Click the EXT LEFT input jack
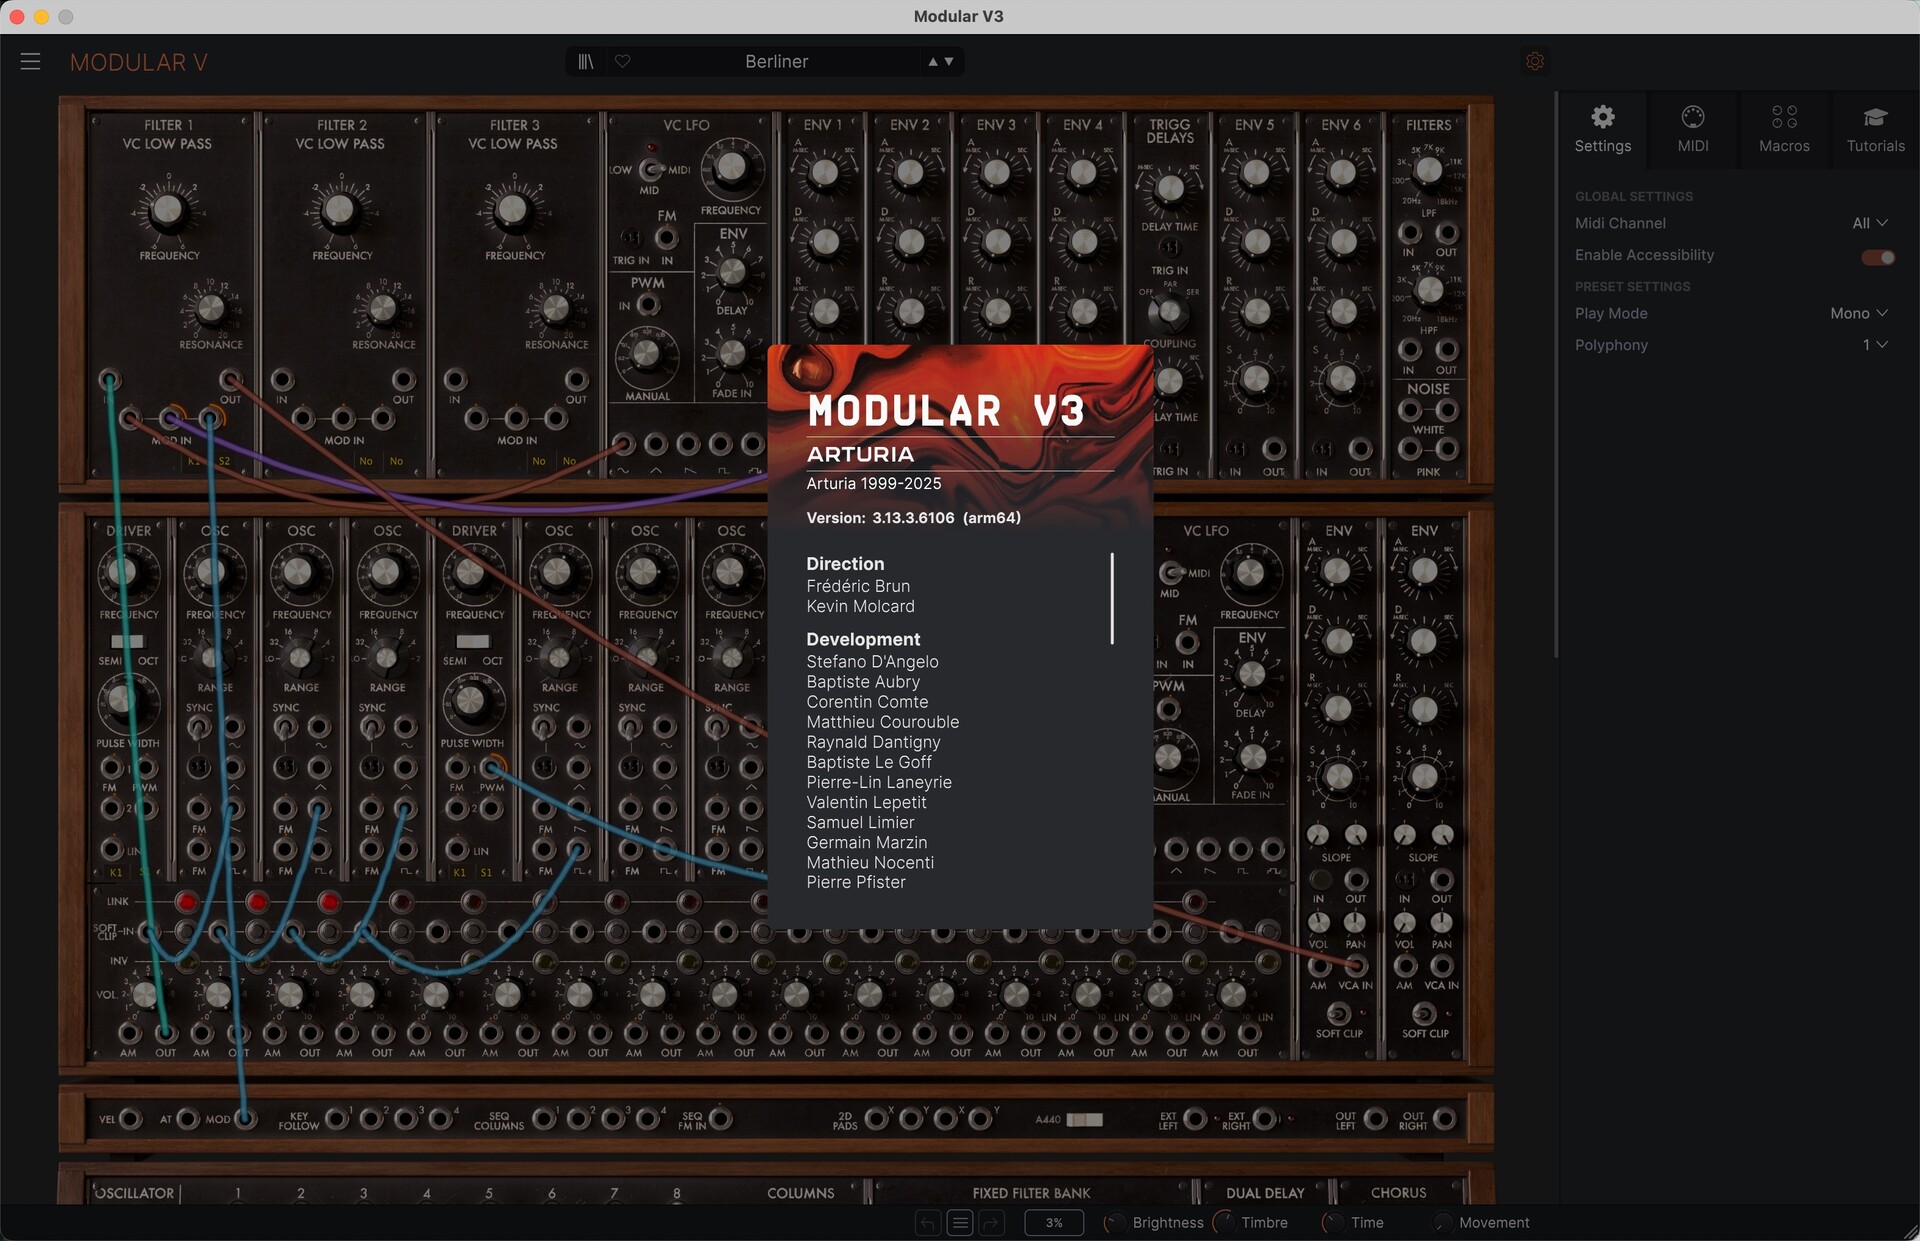Image resolution: width=1920 pixels, height=1241 pixels. click(1195, 1119)
